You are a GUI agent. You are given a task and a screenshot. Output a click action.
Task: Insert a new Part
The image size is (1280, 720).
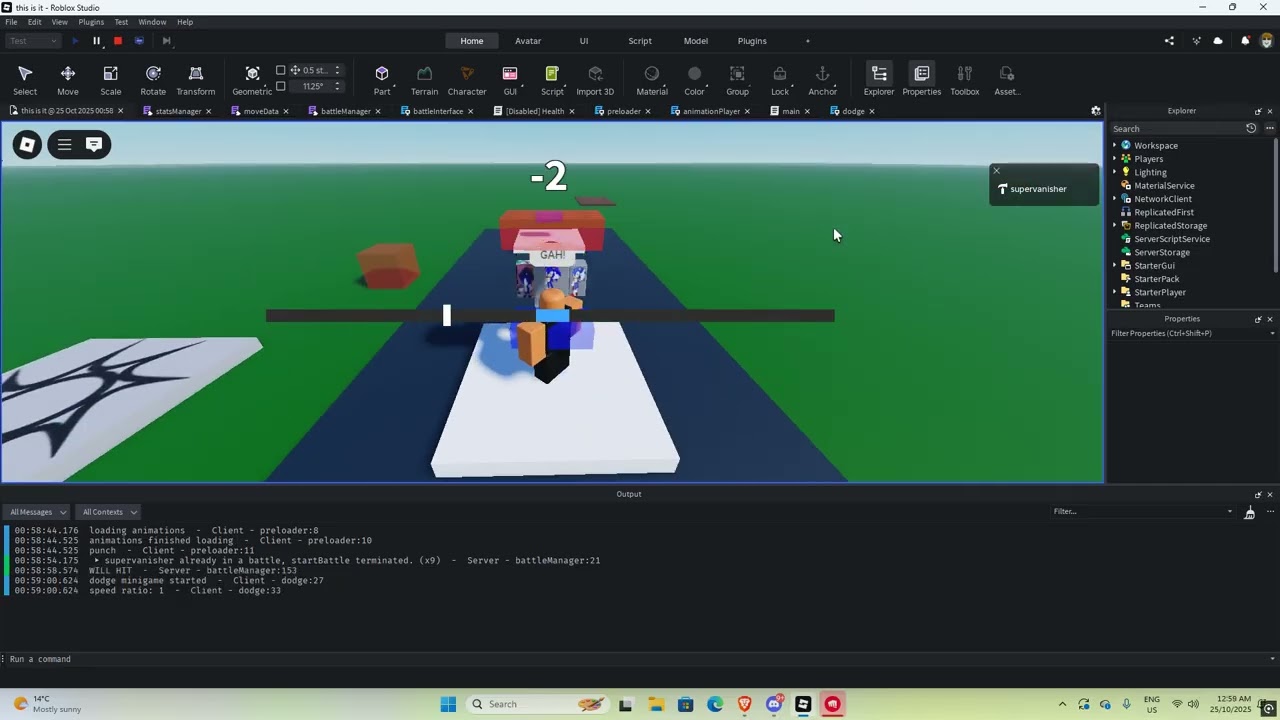click(x=382, y=80)
